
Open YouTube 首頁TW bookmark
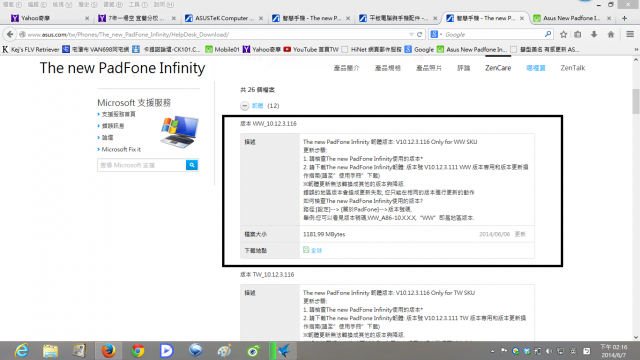311,49
